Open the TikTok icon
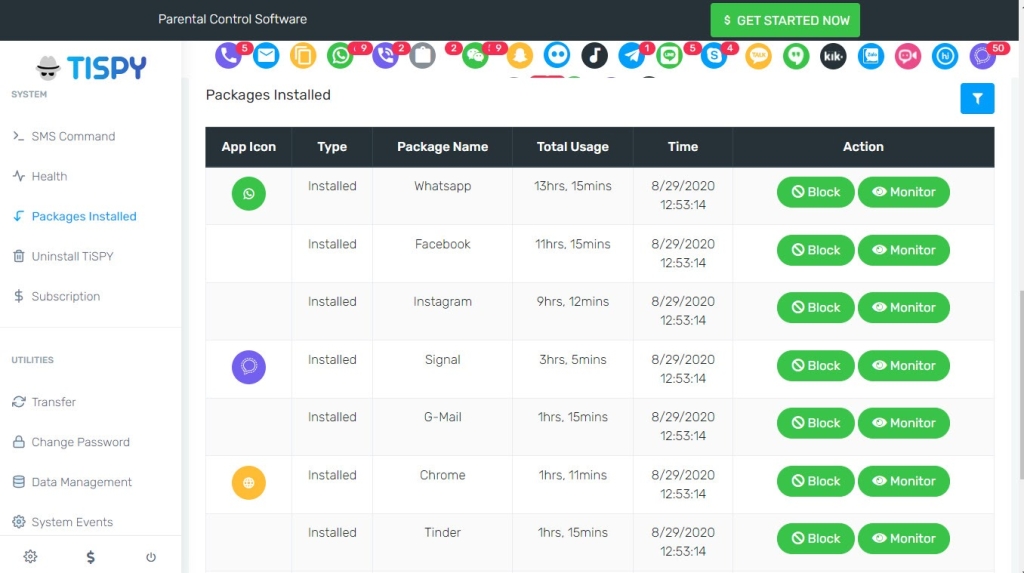Screen dimensions: 1024x573 tap(594, 56)
